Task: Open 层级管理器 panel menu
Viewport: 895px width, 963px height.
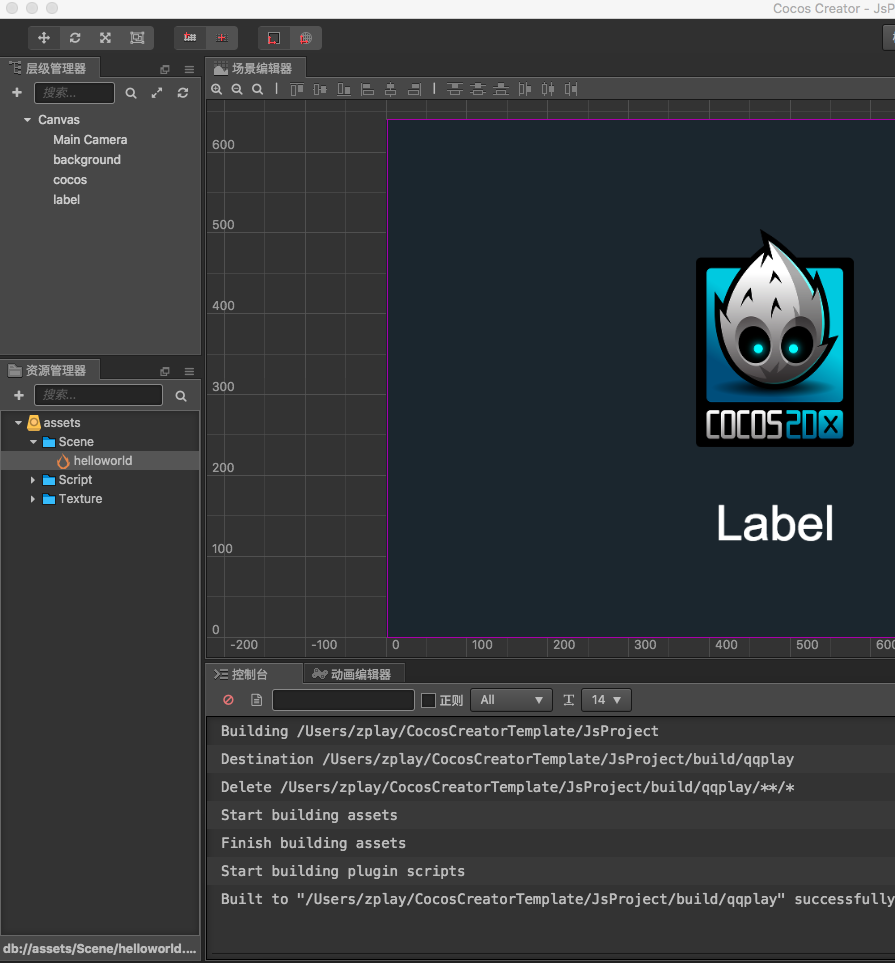Action: [x=189, y=69]
